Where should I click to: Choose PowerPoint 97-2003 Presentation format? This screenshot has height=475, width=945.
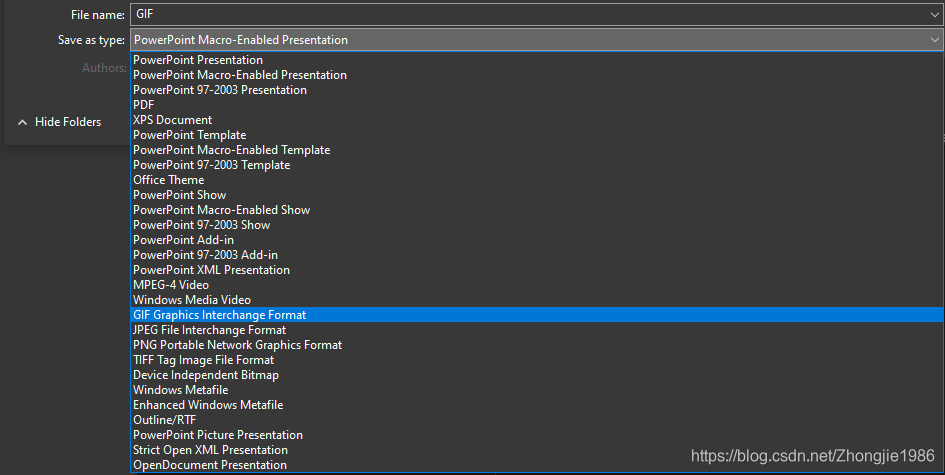pos(537,90)
